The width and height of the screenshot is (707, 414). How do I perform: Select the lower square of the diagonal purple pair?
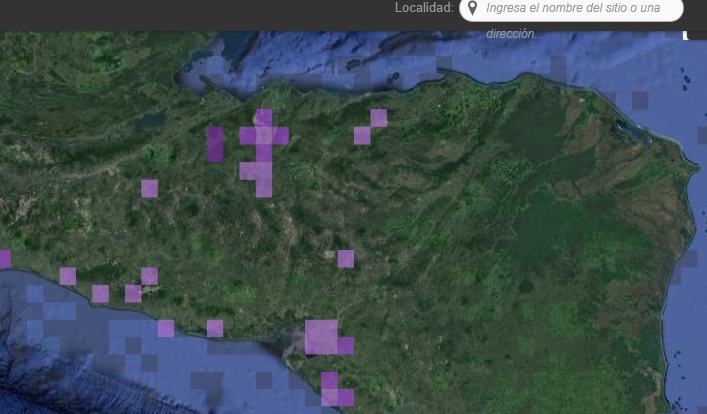pyautogui.click(x=362, y=136)
